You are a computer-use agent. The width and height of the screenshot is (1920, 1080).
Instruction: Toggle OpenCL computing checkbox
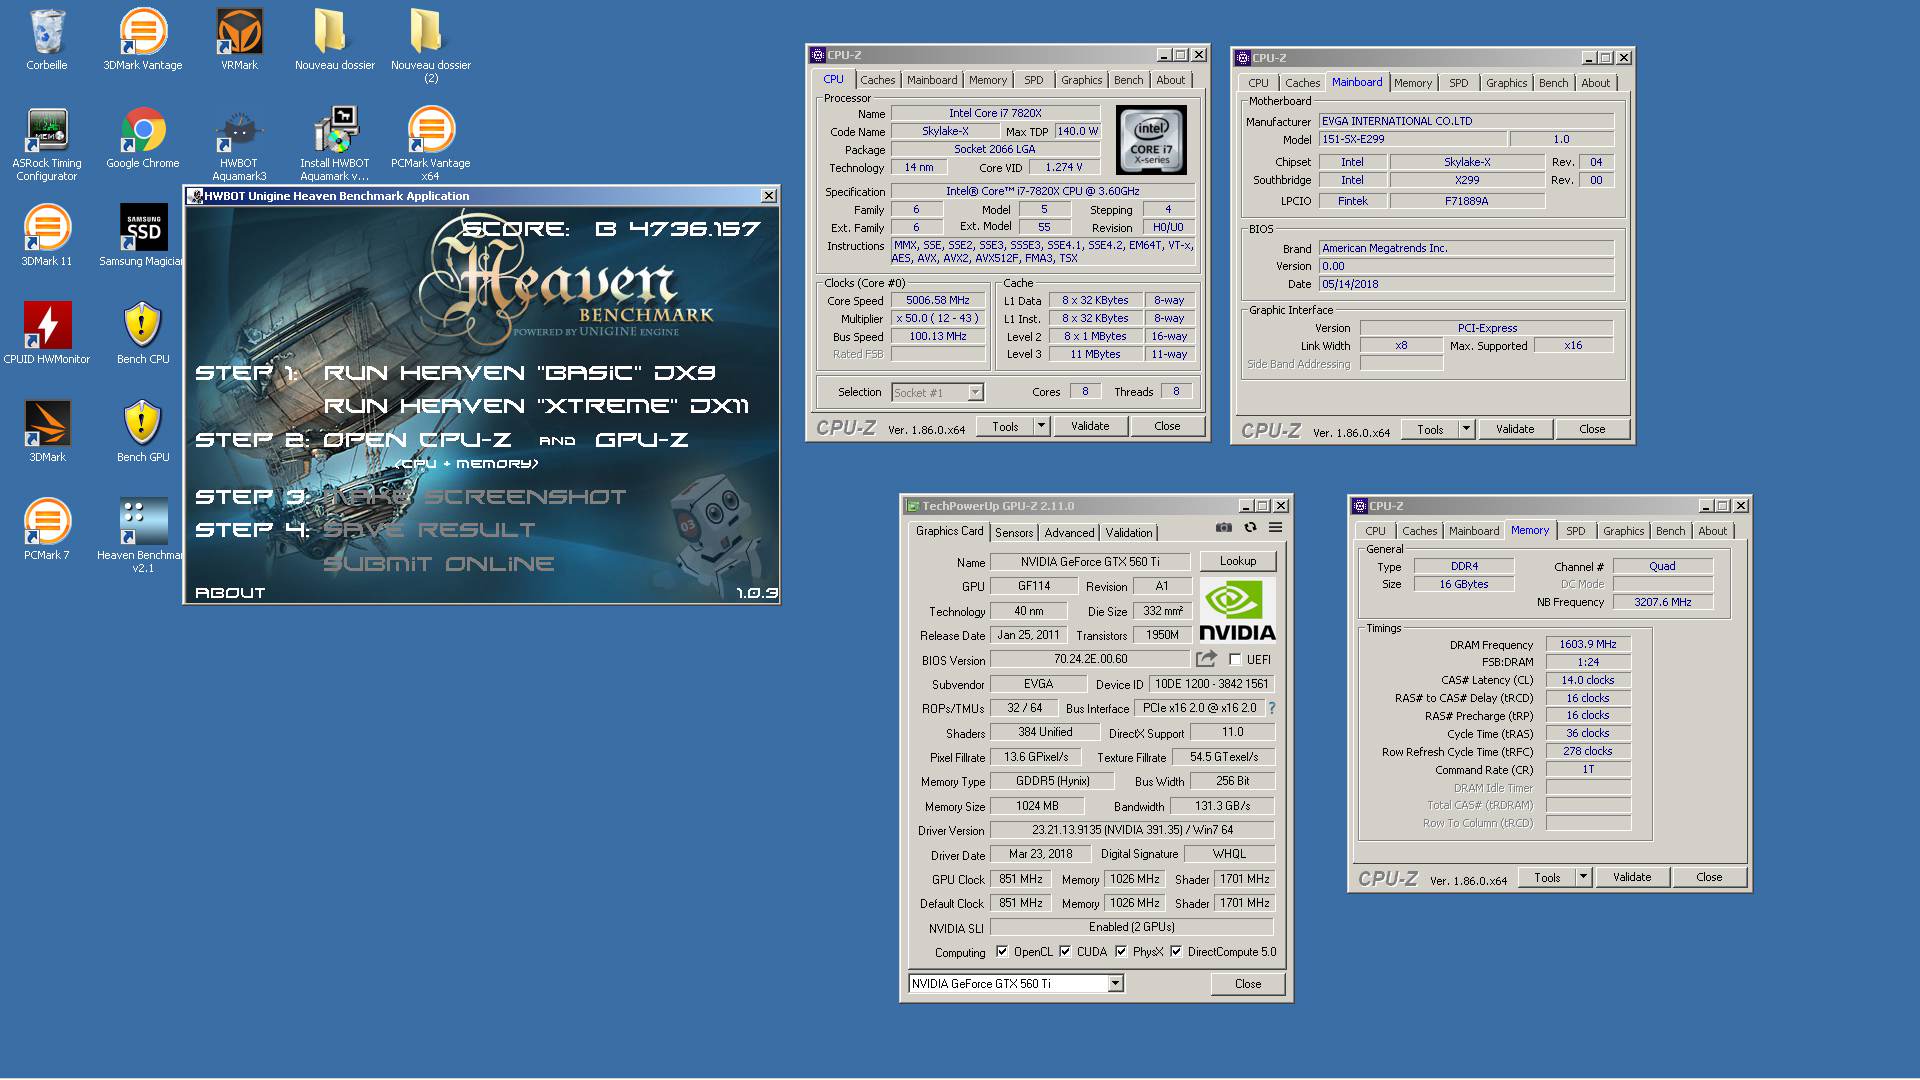point(1002,952)
